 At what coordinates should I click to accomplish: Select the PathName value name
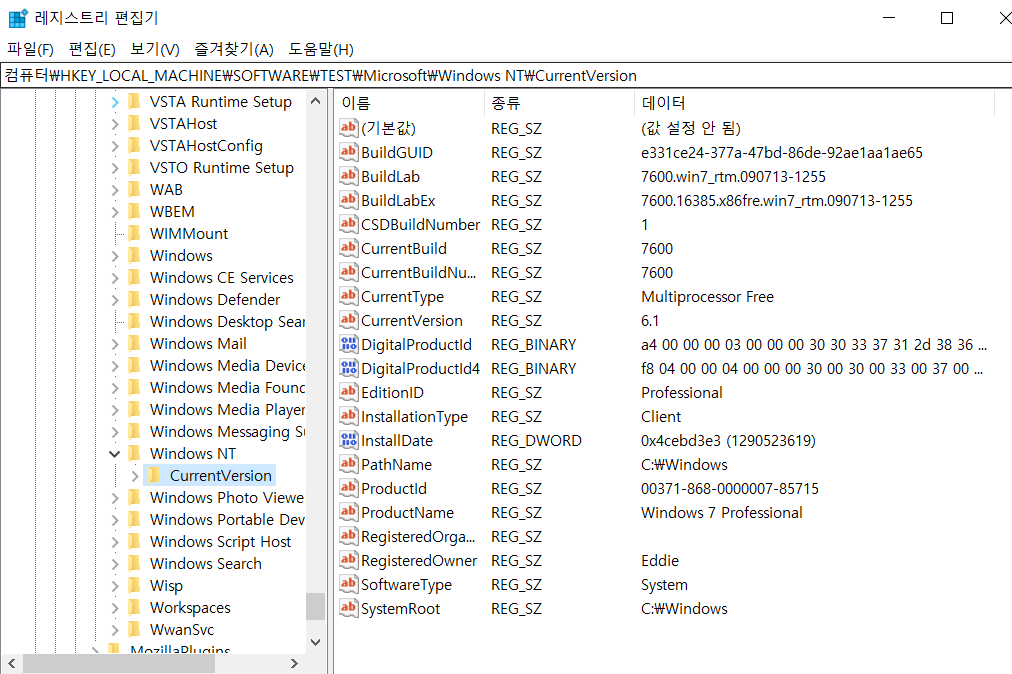click(396, 465)
